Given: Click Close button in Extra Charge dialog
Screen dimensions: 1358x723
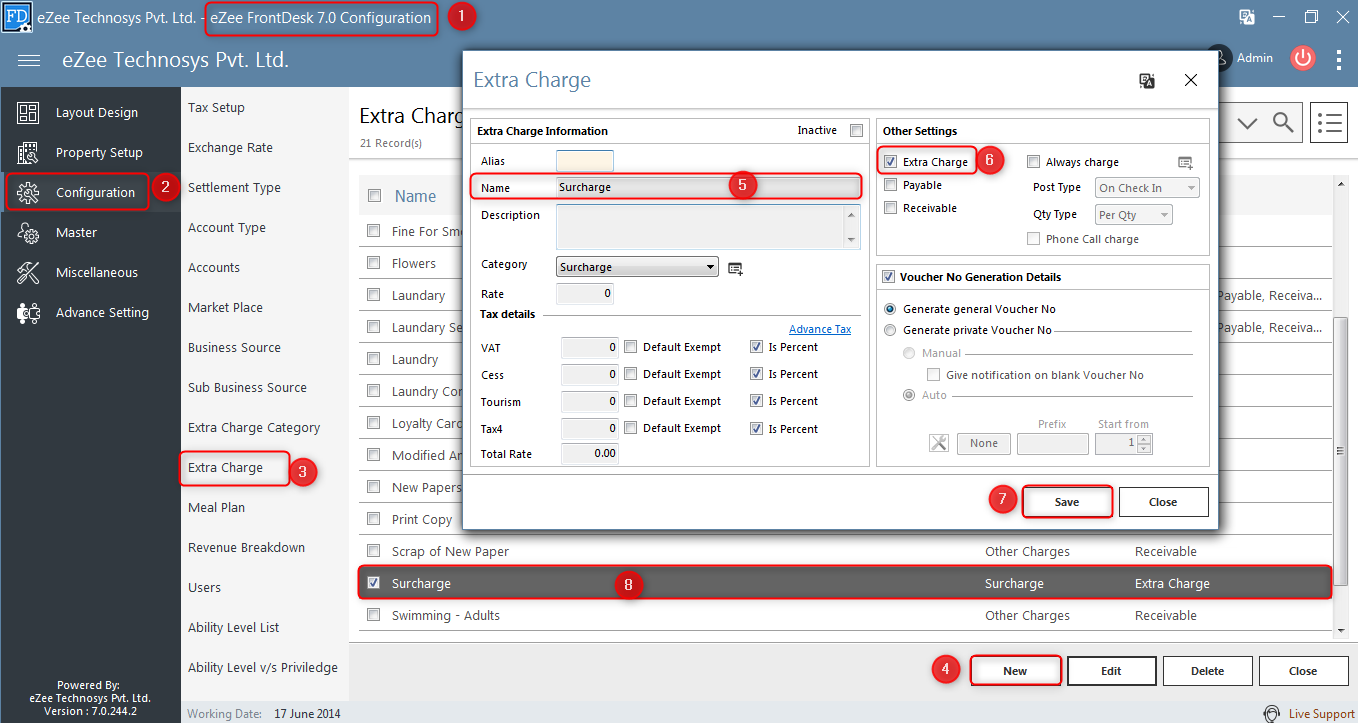Looking at the screenshot, I should click(x=1163, y=502).
